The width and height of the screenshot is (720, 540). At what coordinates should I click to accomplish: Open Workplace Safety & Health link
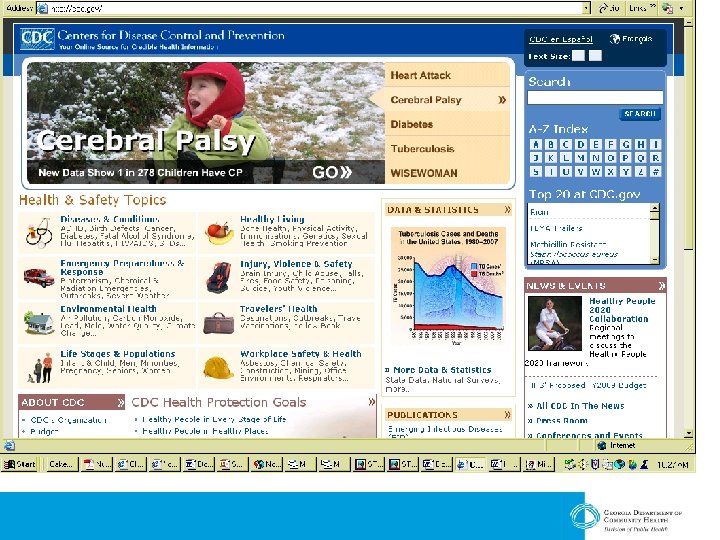(301, 354)
